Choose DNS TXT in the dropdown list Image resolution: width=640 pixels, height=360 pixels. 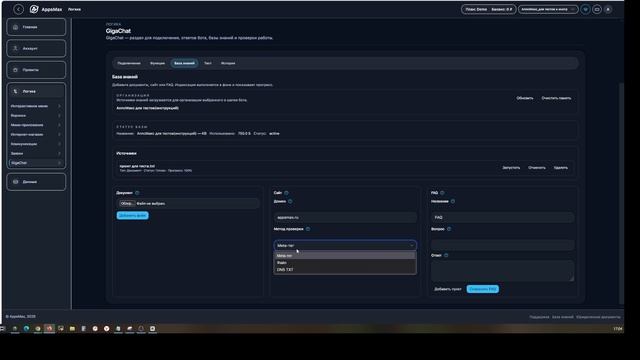point(345,269)
